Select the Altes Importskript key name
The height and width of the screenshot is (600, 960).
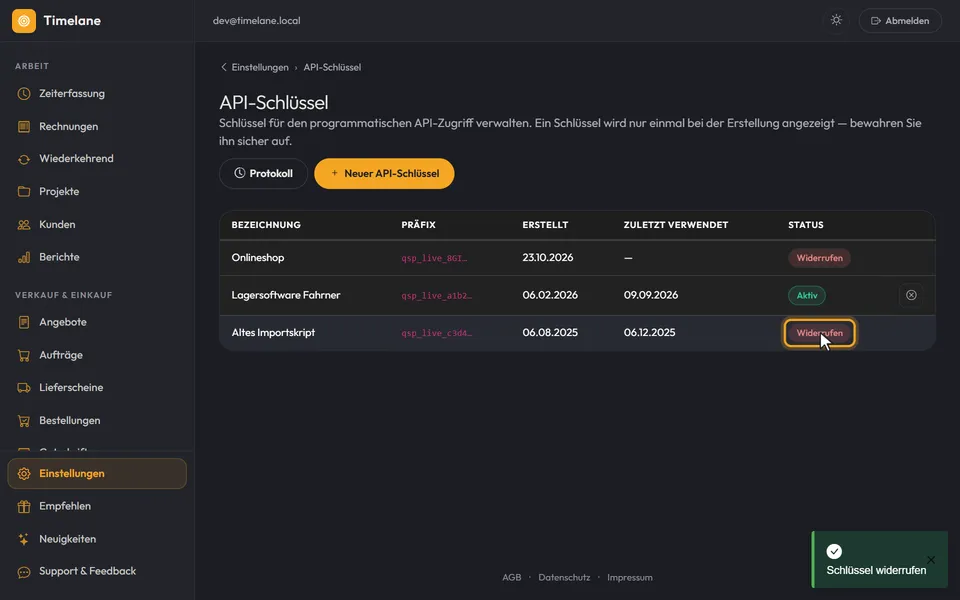tap(273, 332)
